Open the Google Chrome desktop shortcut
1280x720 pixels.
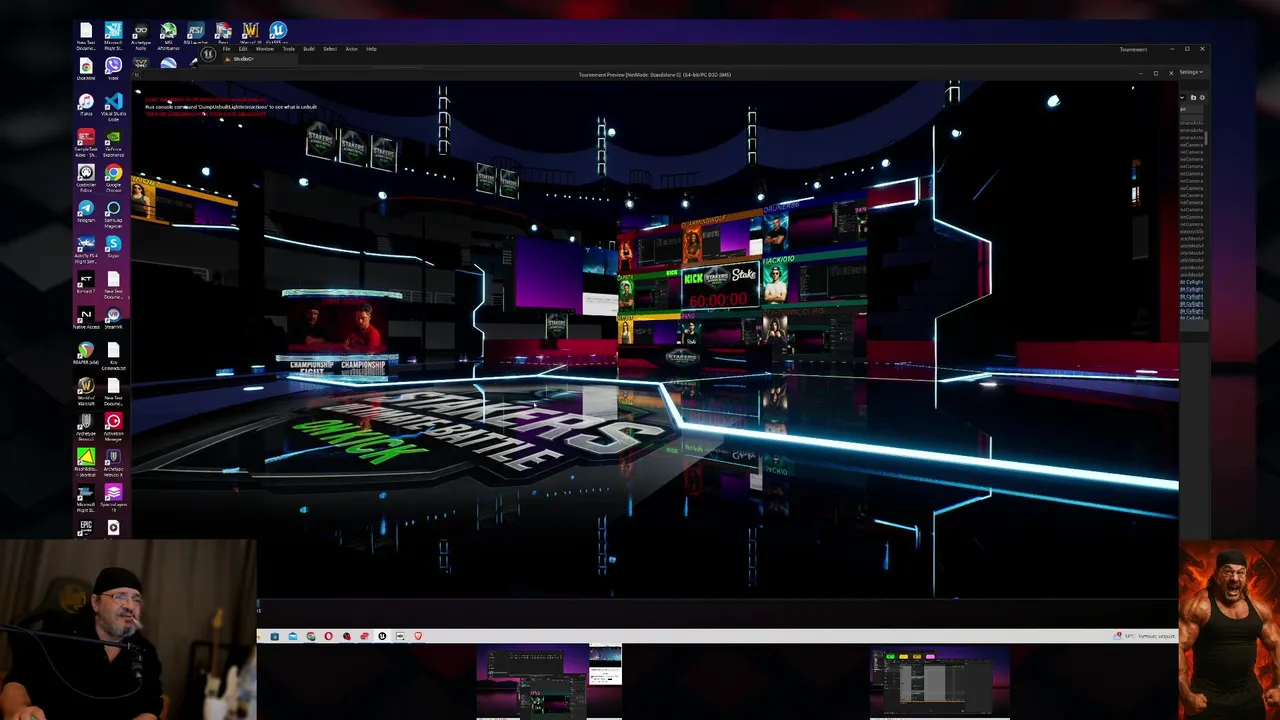113,175
